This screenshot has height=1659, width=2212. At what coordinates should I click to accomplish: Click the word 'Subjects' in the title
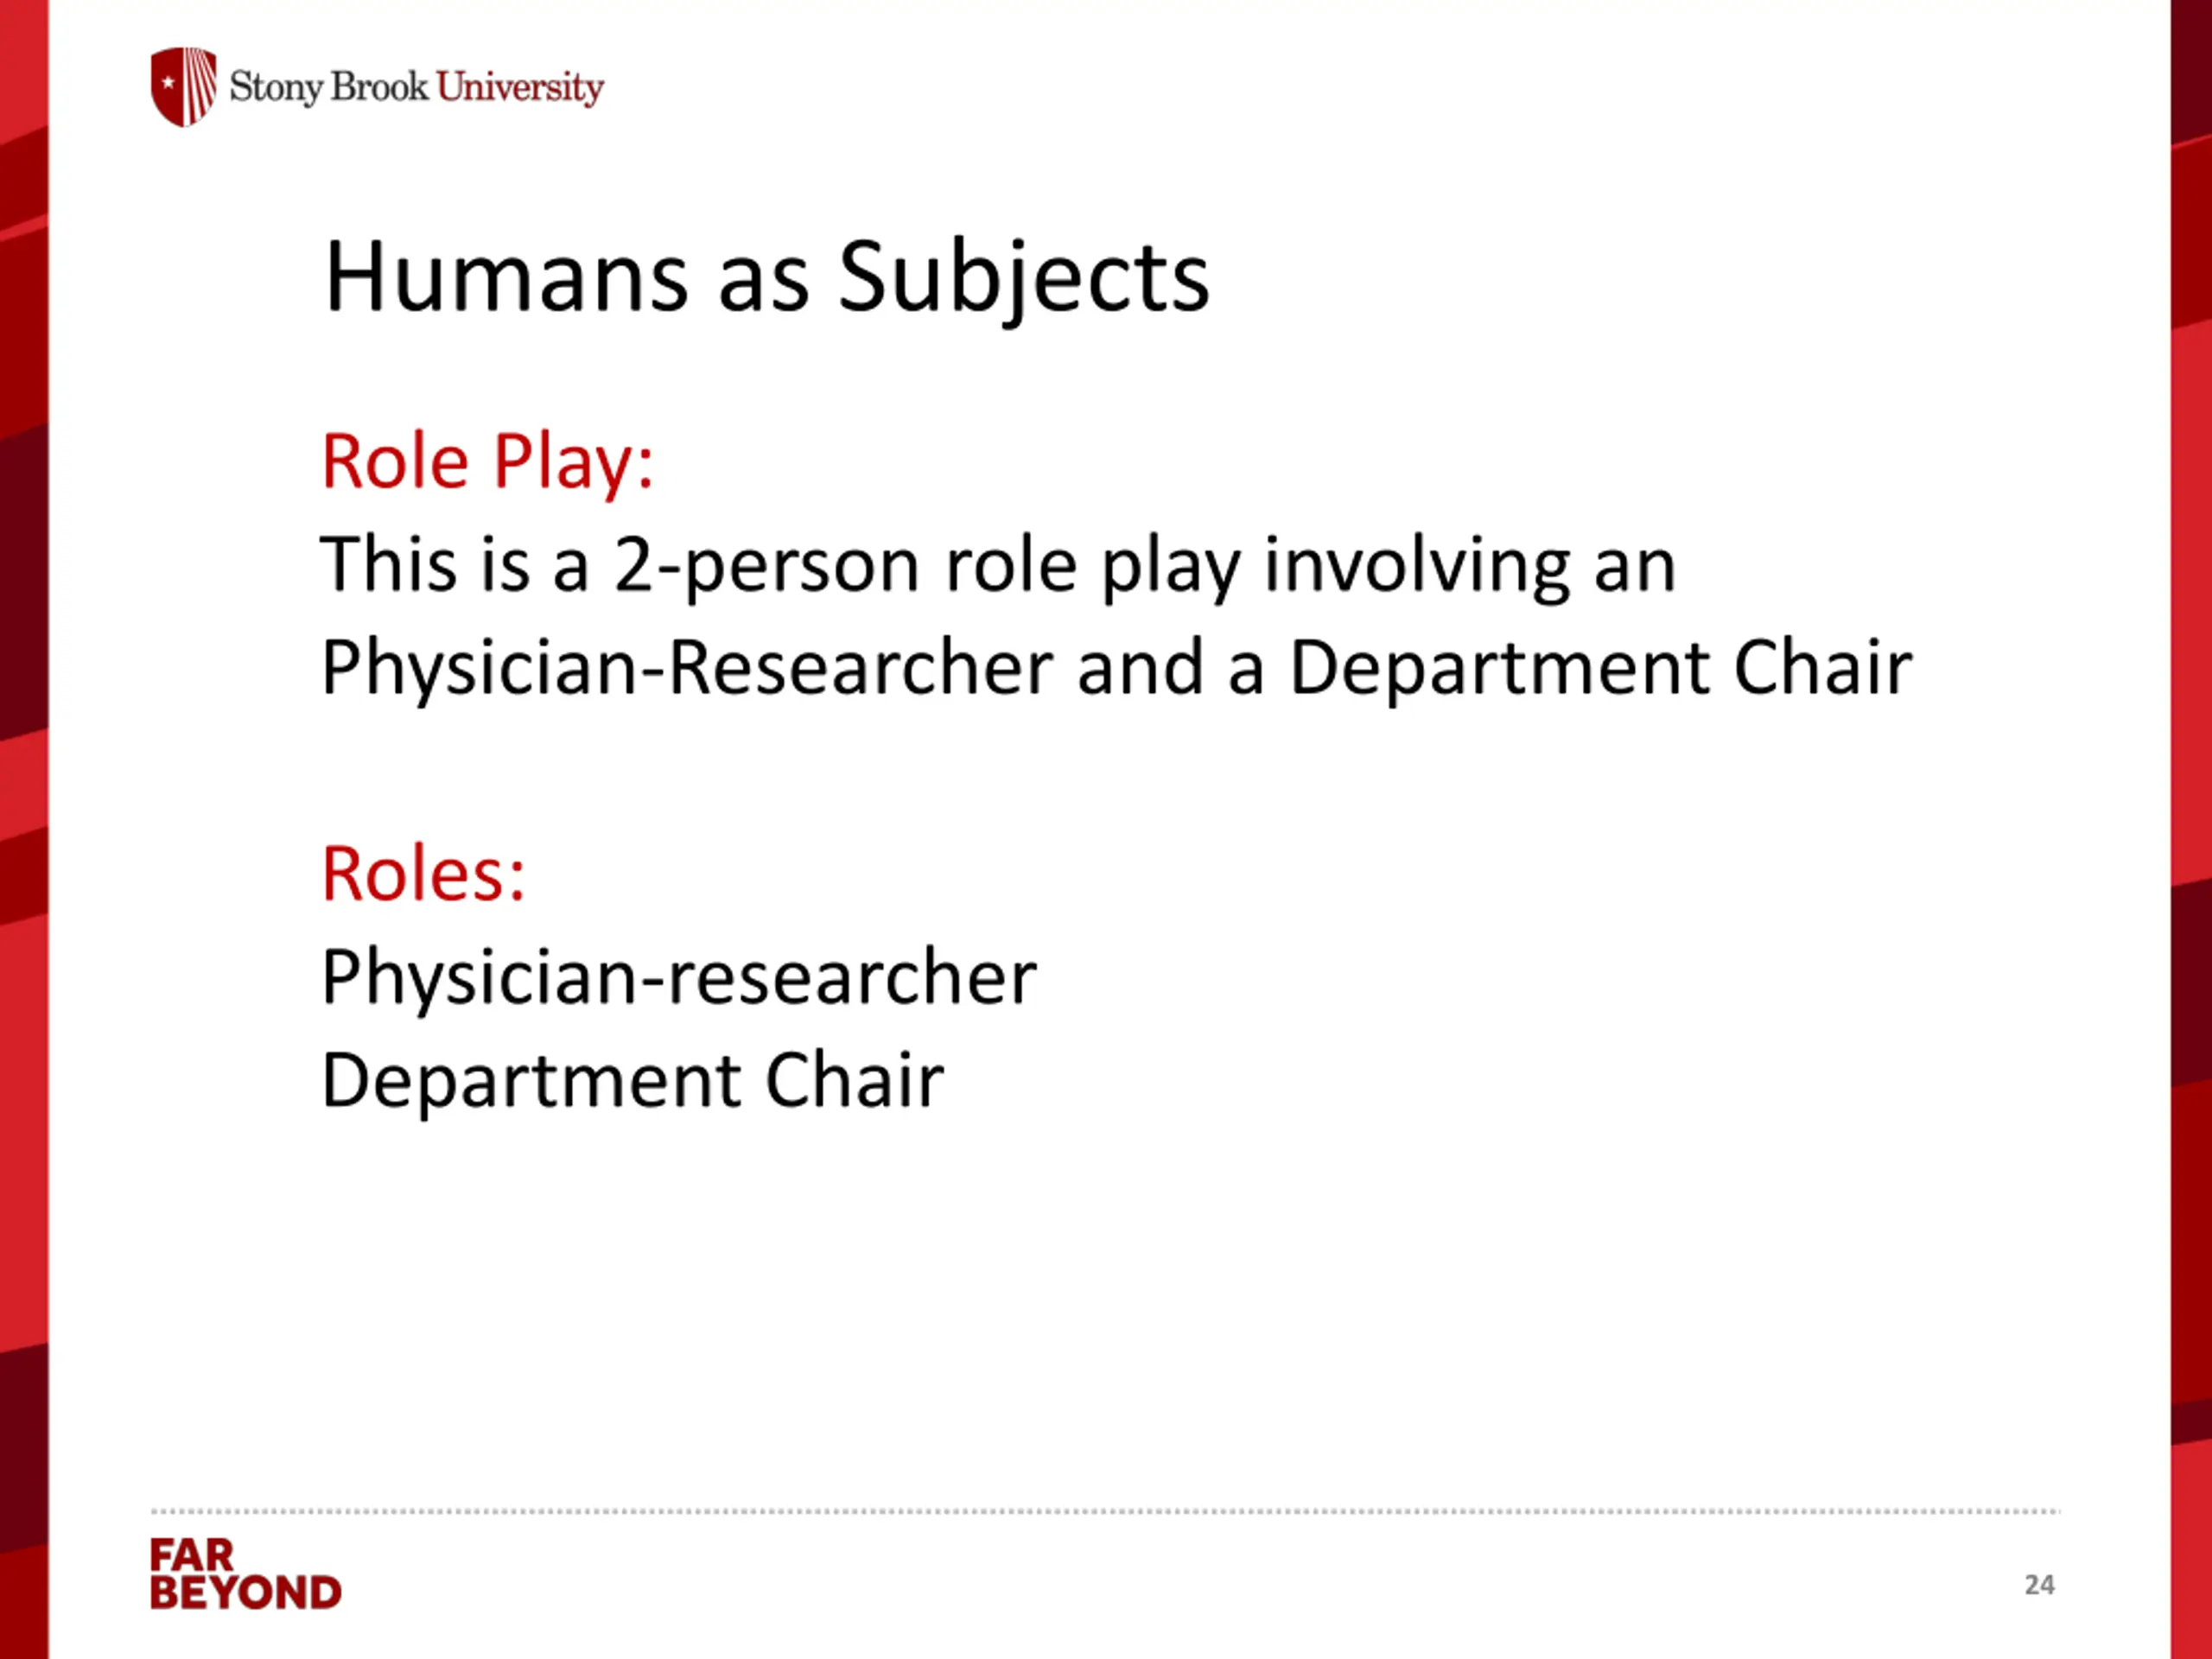[1023, 278]
